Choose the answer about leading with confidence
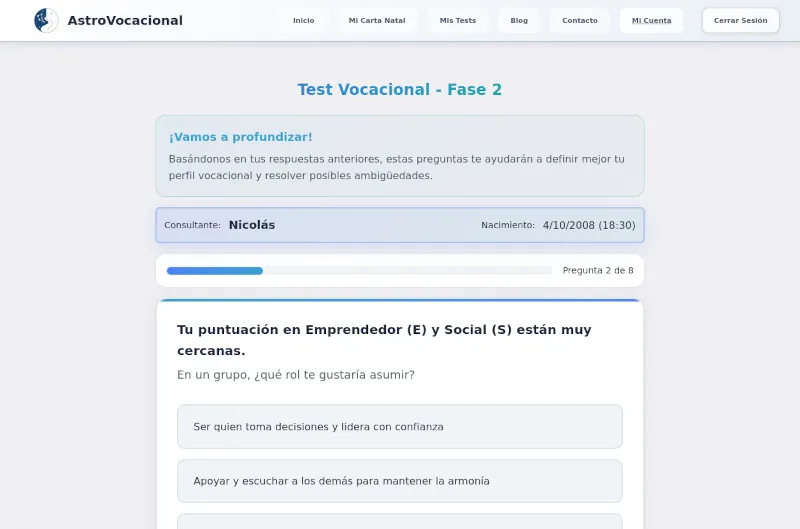This screenshot has width=800, height=529. tap(400, 427)
